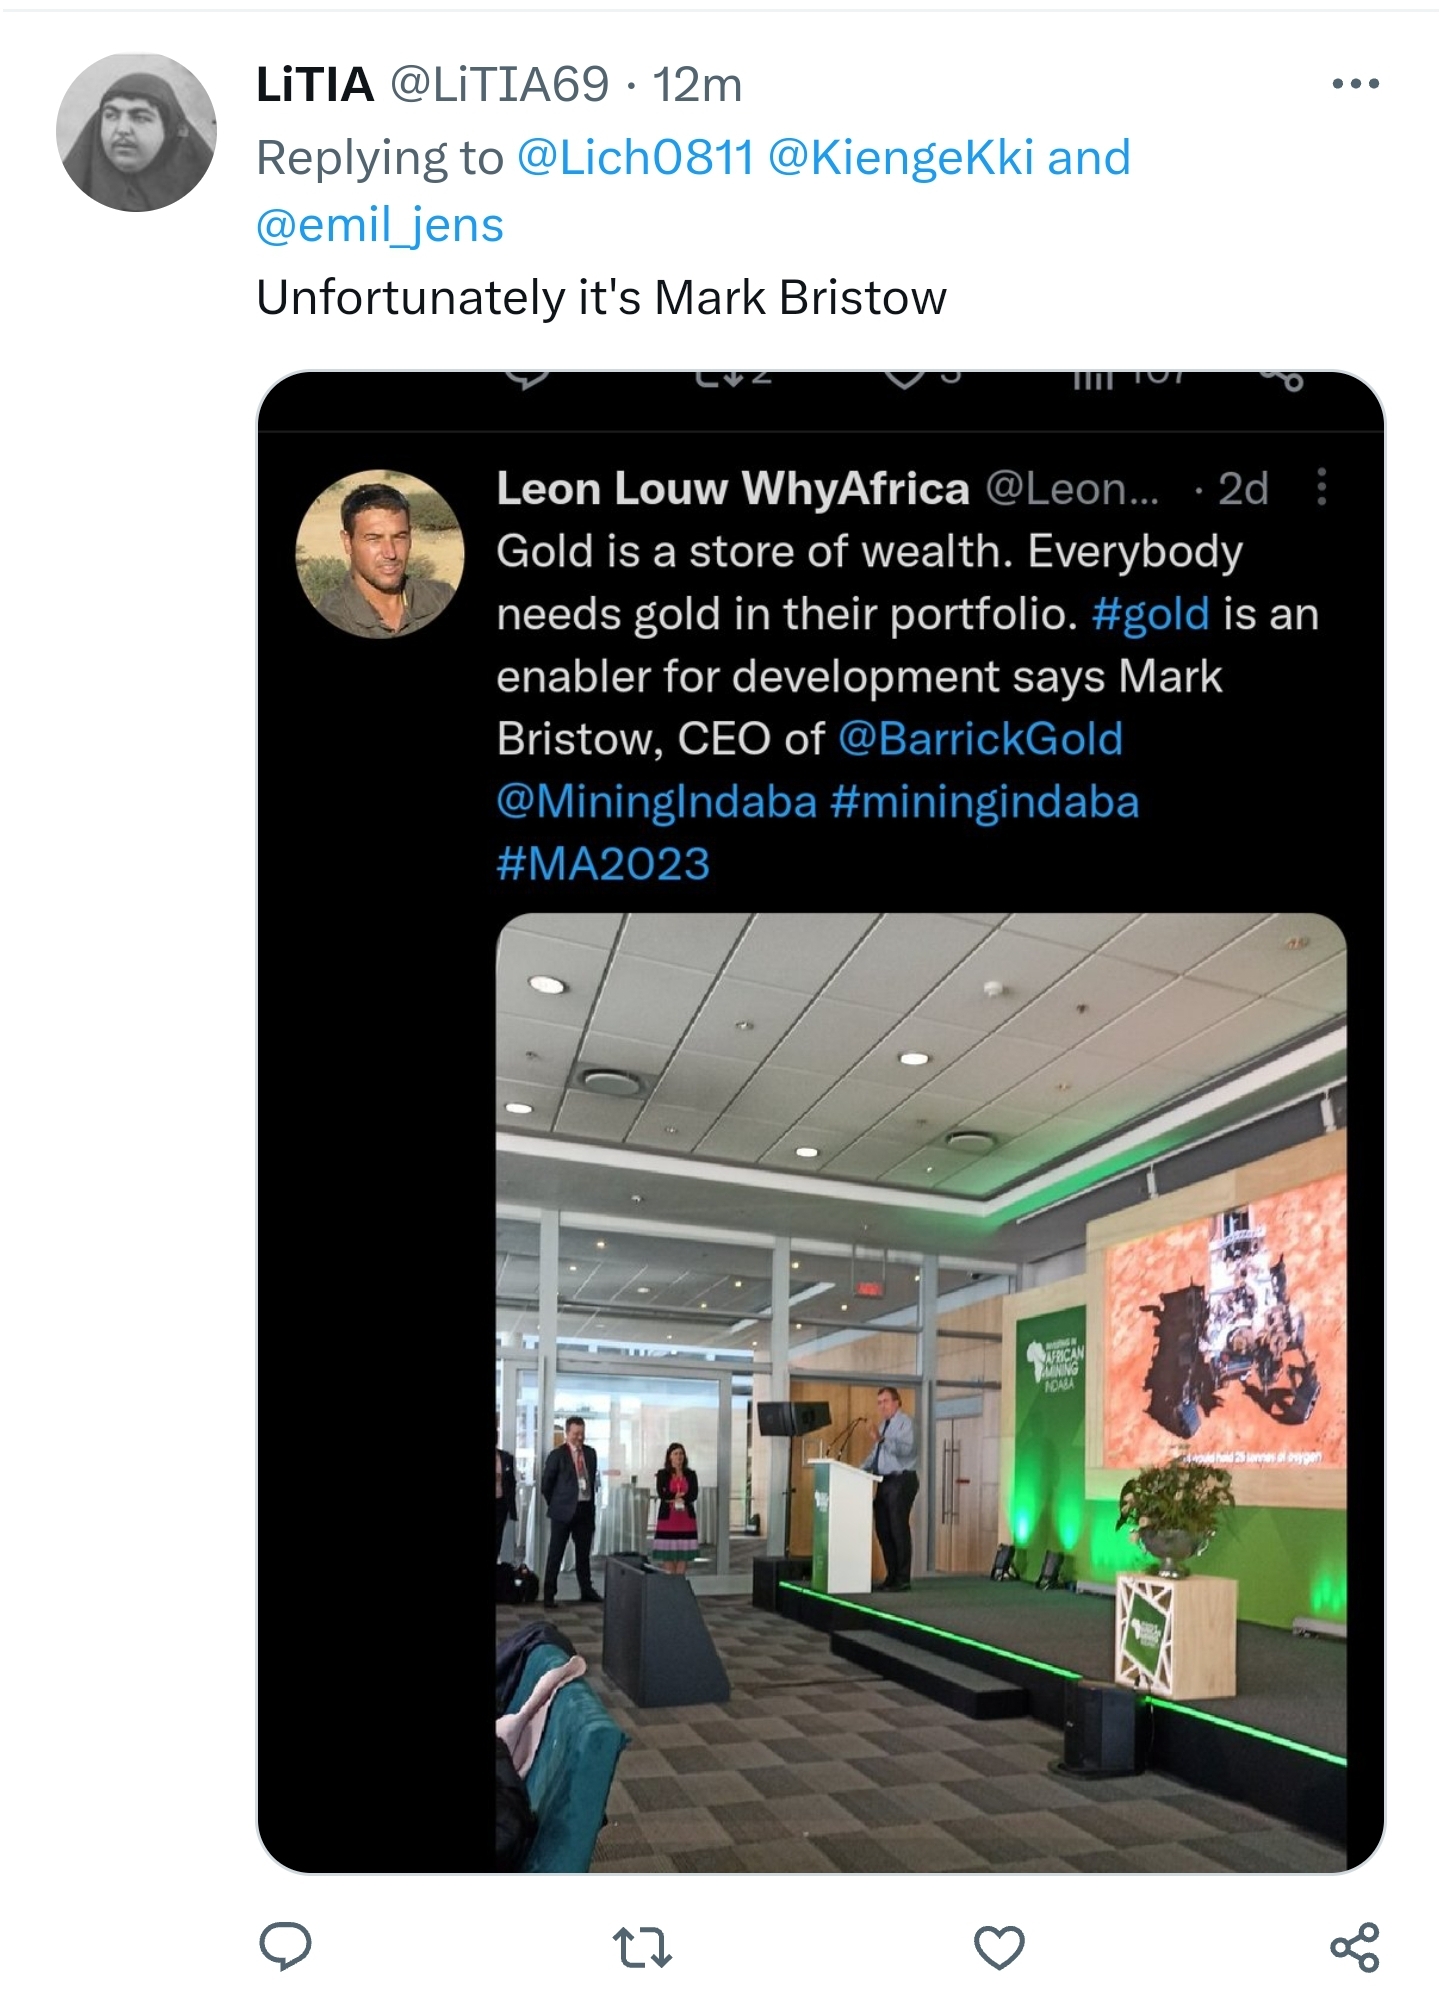Screen dimensions: 1440x2012
Task: Click the vertical dots in quoted tweet
Action: [1321, 487]
